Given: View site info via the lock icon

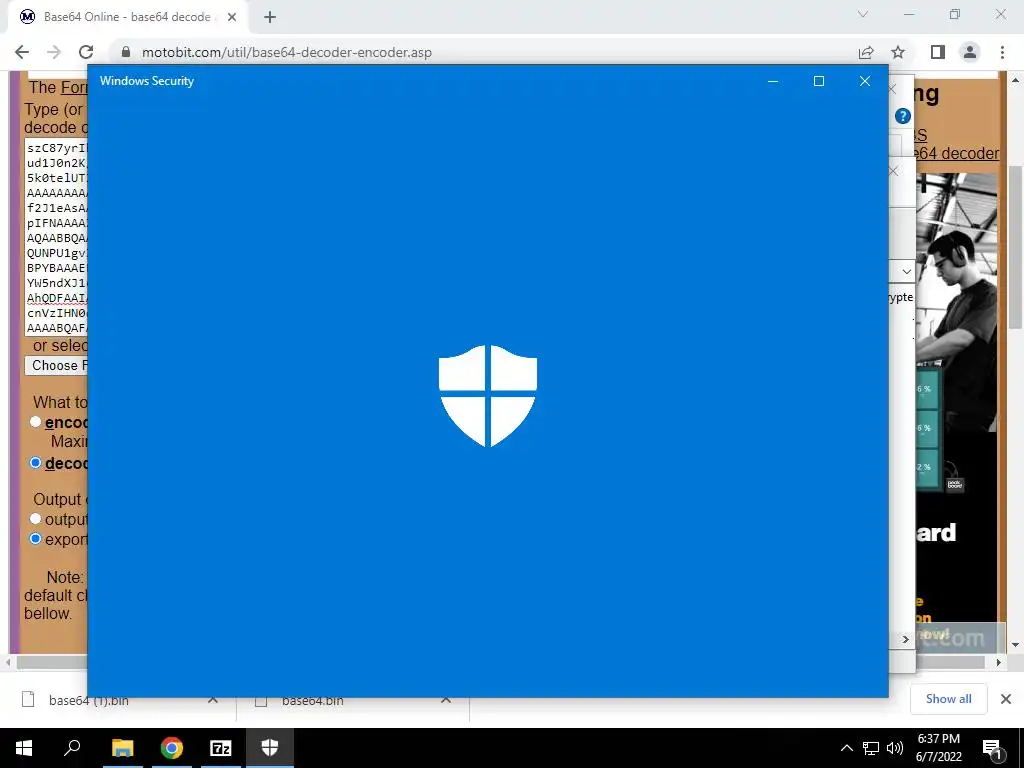Looking at the screenshot, I should [126, 52].
